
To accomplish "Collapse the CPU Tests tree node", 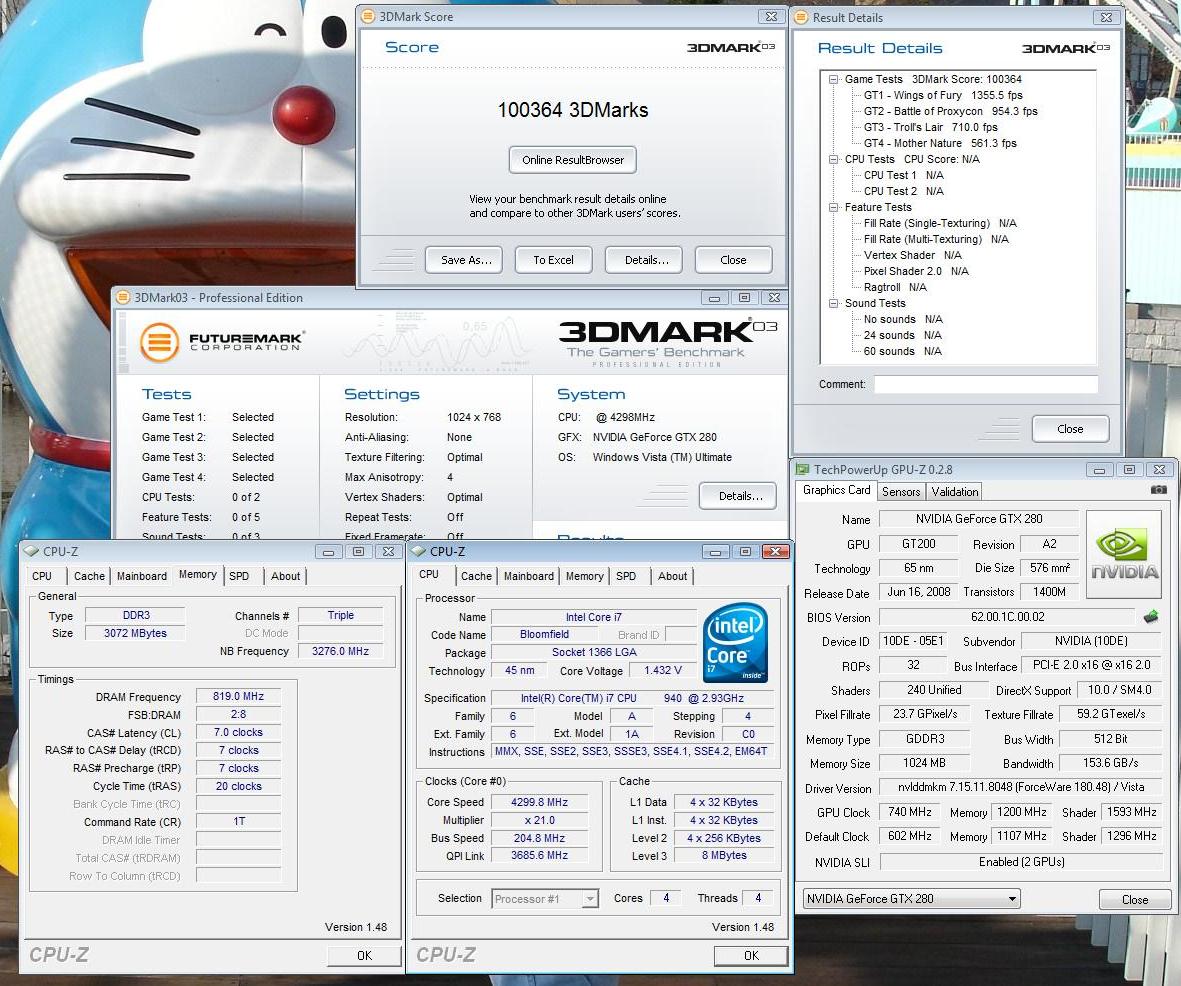I will coord(834,159).
